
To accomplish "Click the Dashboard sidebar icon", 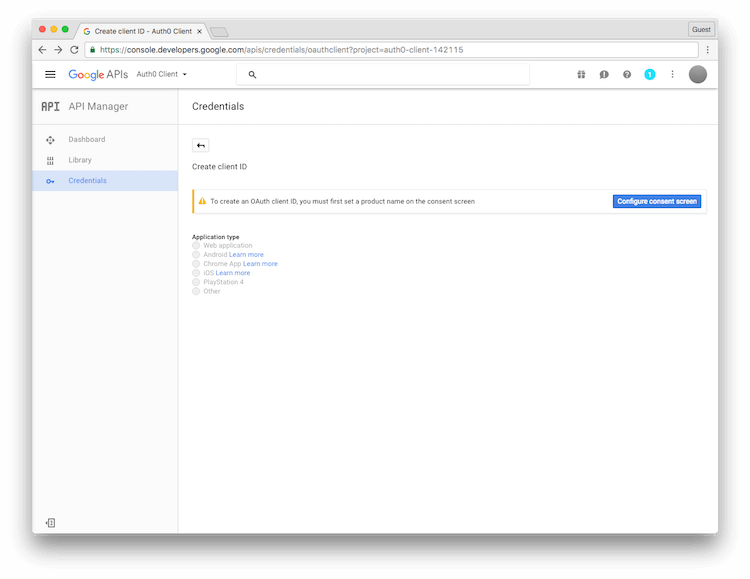I will click(x=50, y=140).
